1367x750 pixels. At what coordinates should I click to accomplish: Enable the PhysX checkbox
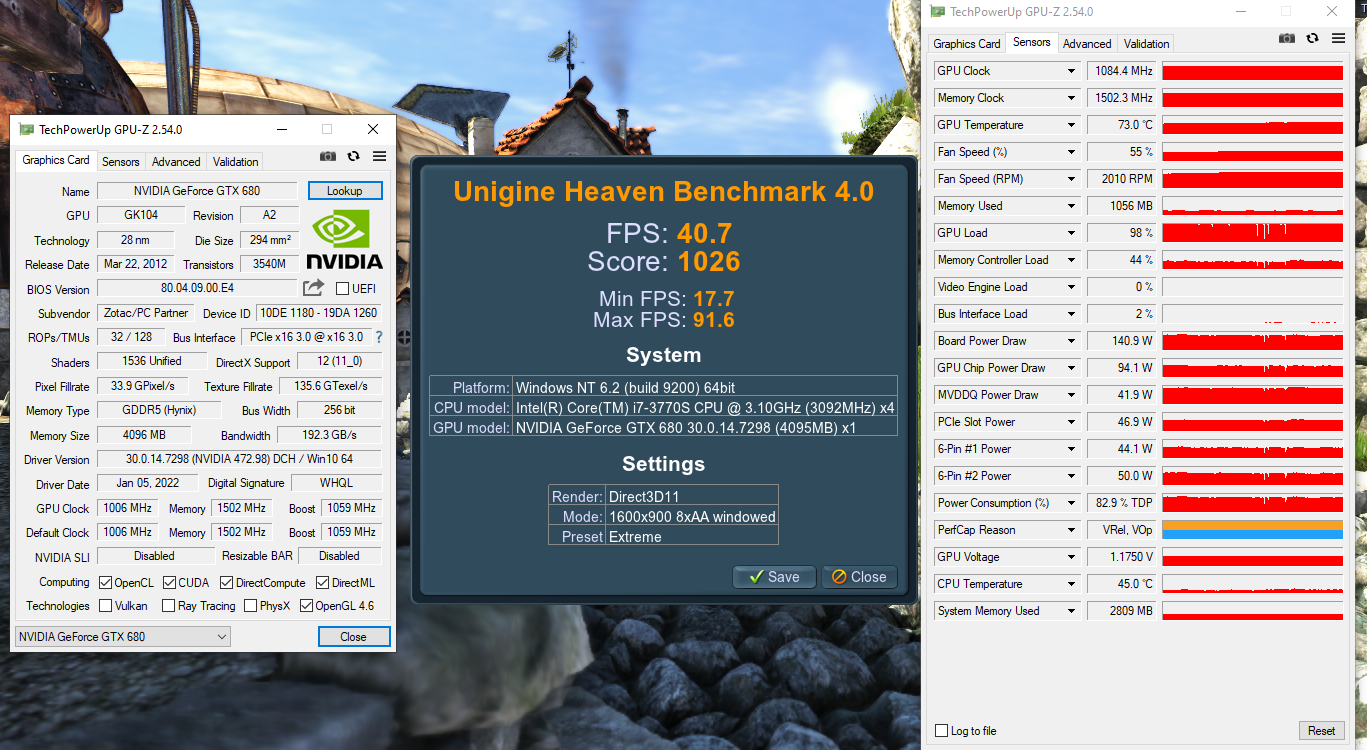pos(249,606)
